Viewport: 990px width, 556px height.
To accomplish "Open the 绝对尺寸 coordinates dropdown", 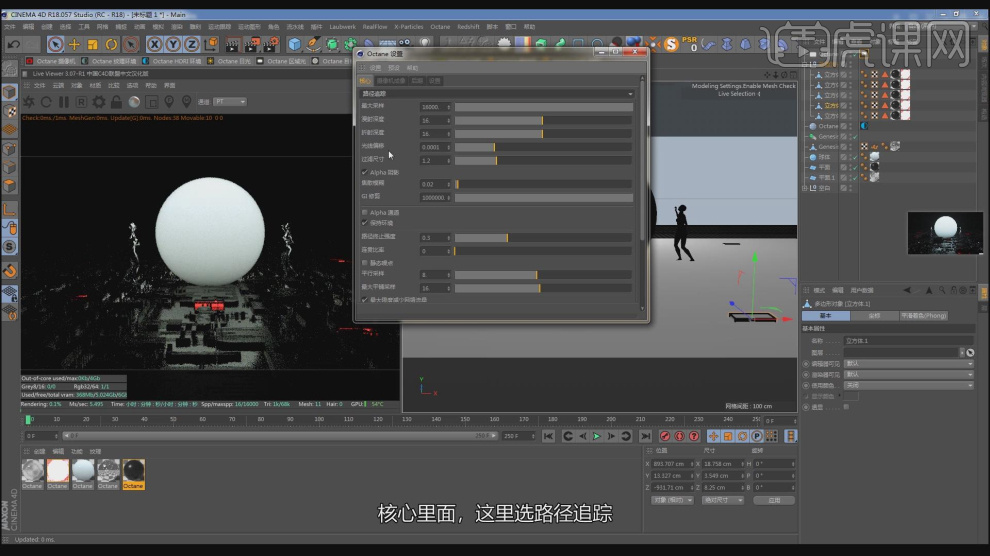I will click(x=722, y=500).
